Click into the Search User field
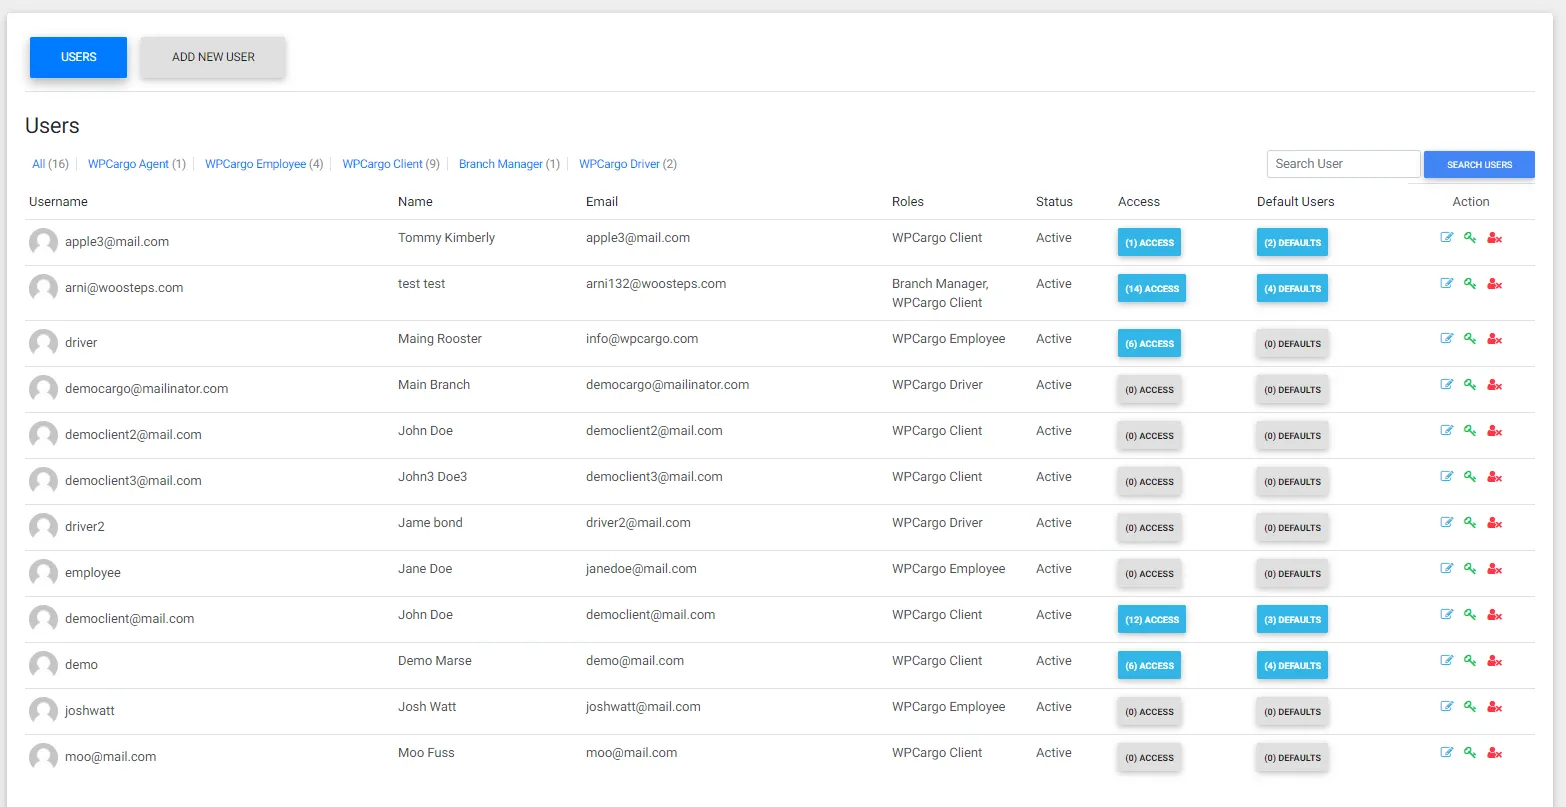 1342,164
